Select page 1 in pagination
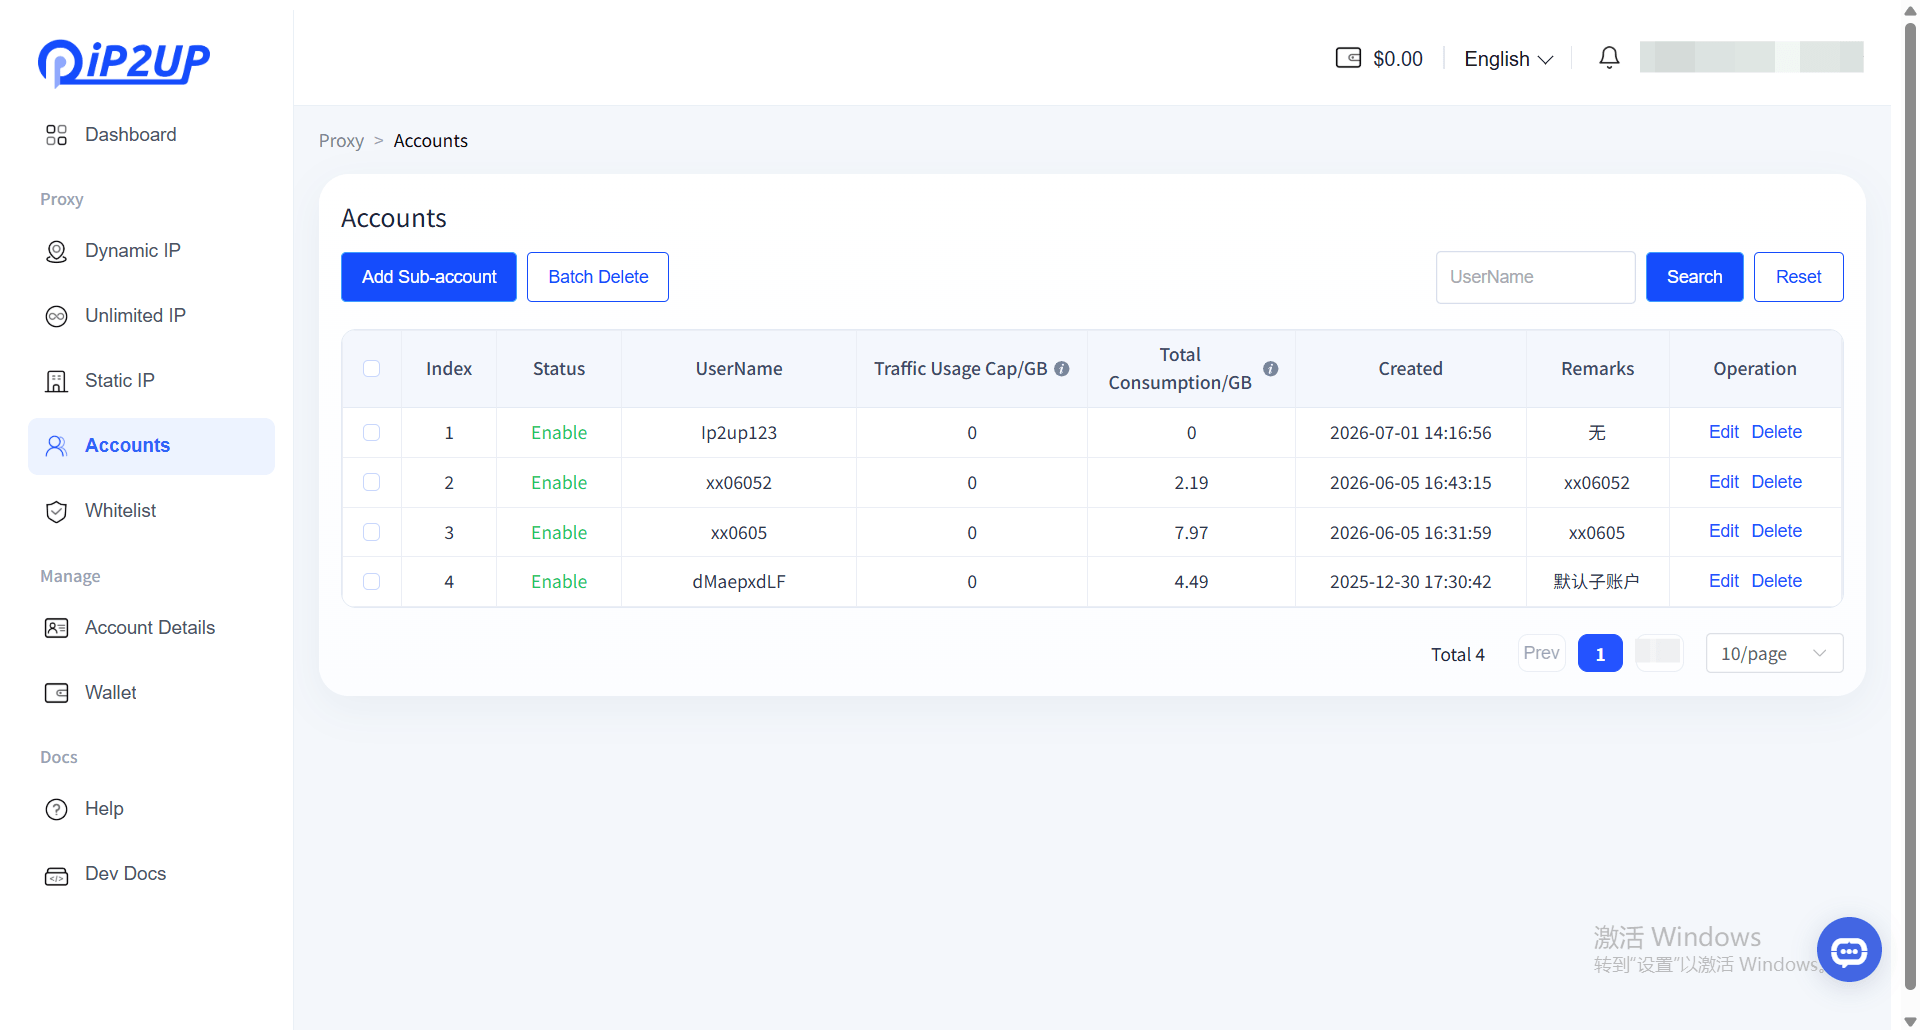 coord(1600,654)
